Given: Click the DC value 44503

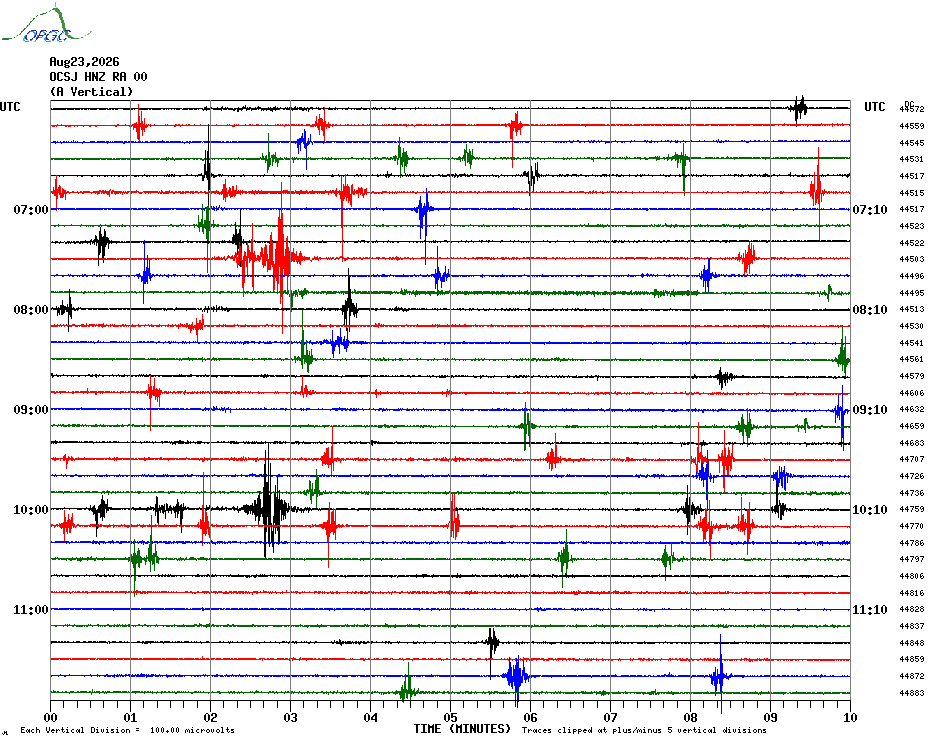Looking at the screenshot, I should [912, 259].
